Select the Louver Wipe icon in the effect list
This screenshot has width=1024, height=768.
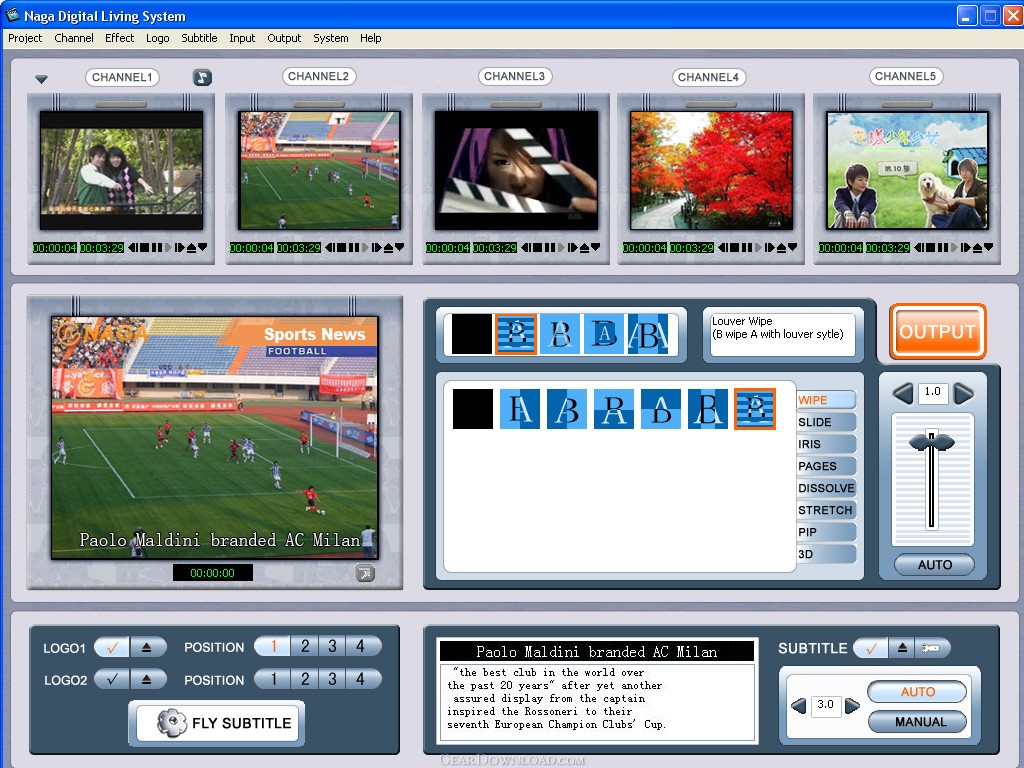click(x=755, y=409)
